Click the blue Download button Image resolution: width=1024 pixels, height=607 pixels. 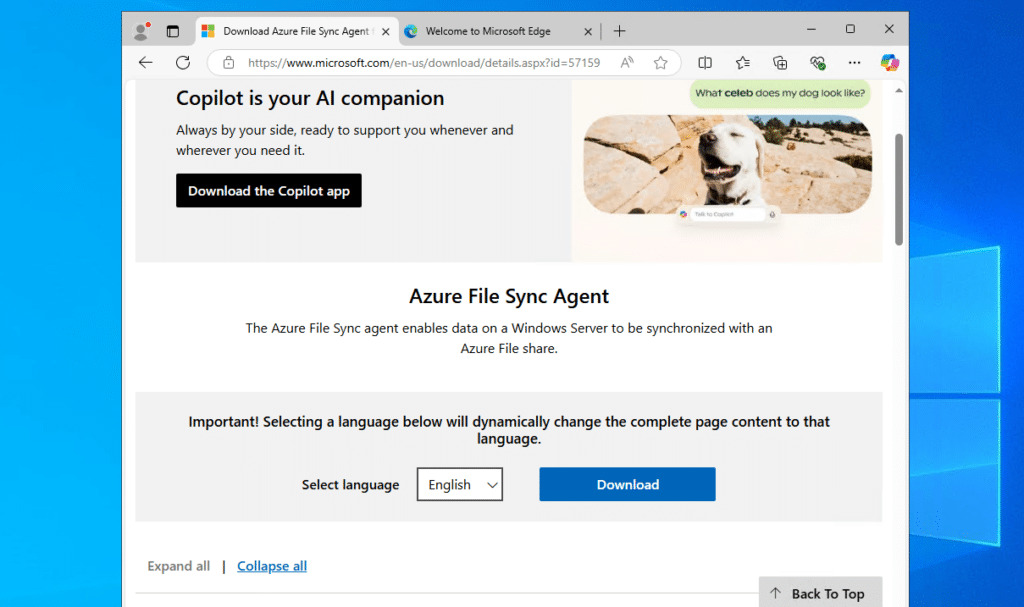point(627,485)
